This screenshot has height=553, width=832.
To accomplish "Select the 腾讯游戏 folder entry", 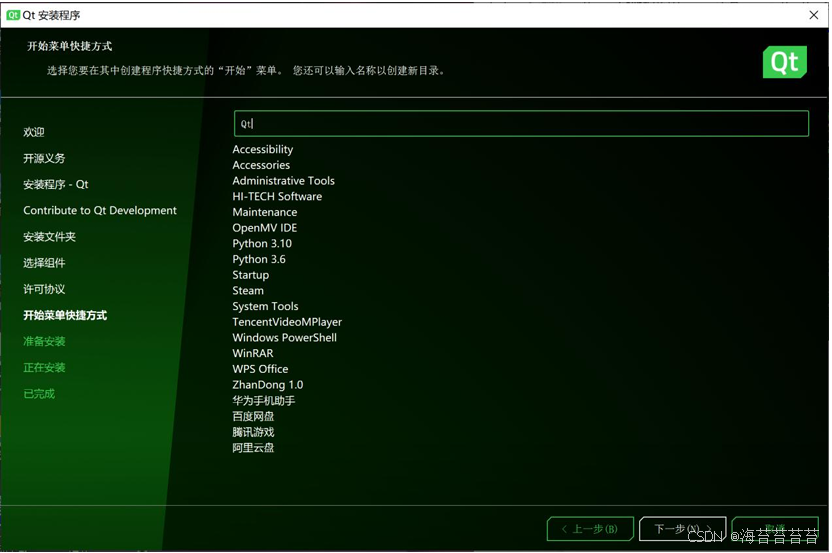I will click(253, 431).
